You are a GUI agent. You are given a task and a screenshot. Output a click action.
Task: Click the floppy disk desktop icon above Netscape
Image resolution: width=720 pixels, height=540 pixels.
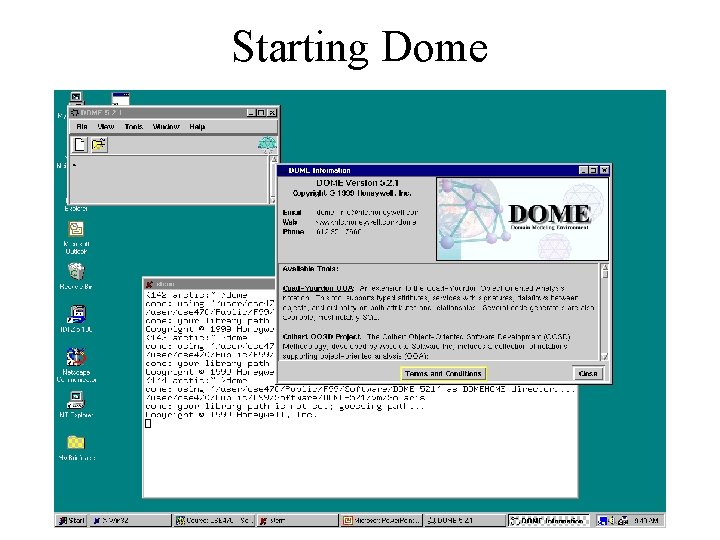click(76, 319)
